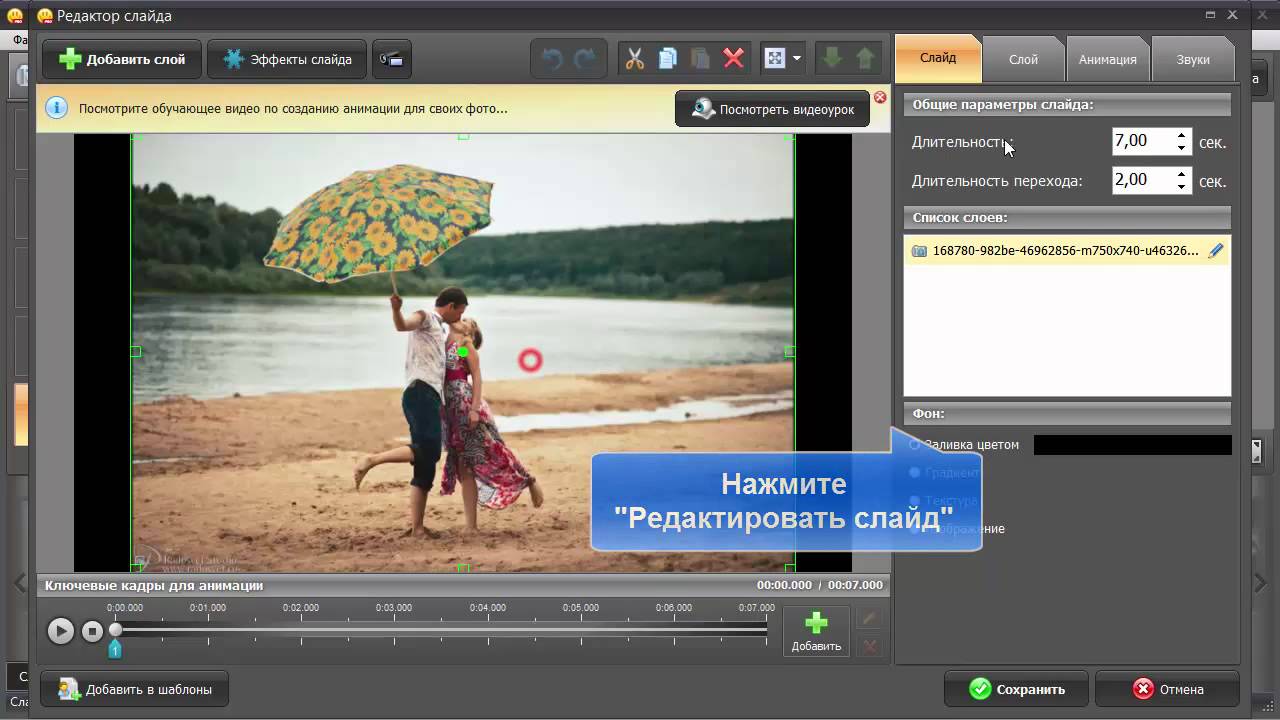
Task: Click the keyframe edit pencil icon
Action: coord(869,620)
